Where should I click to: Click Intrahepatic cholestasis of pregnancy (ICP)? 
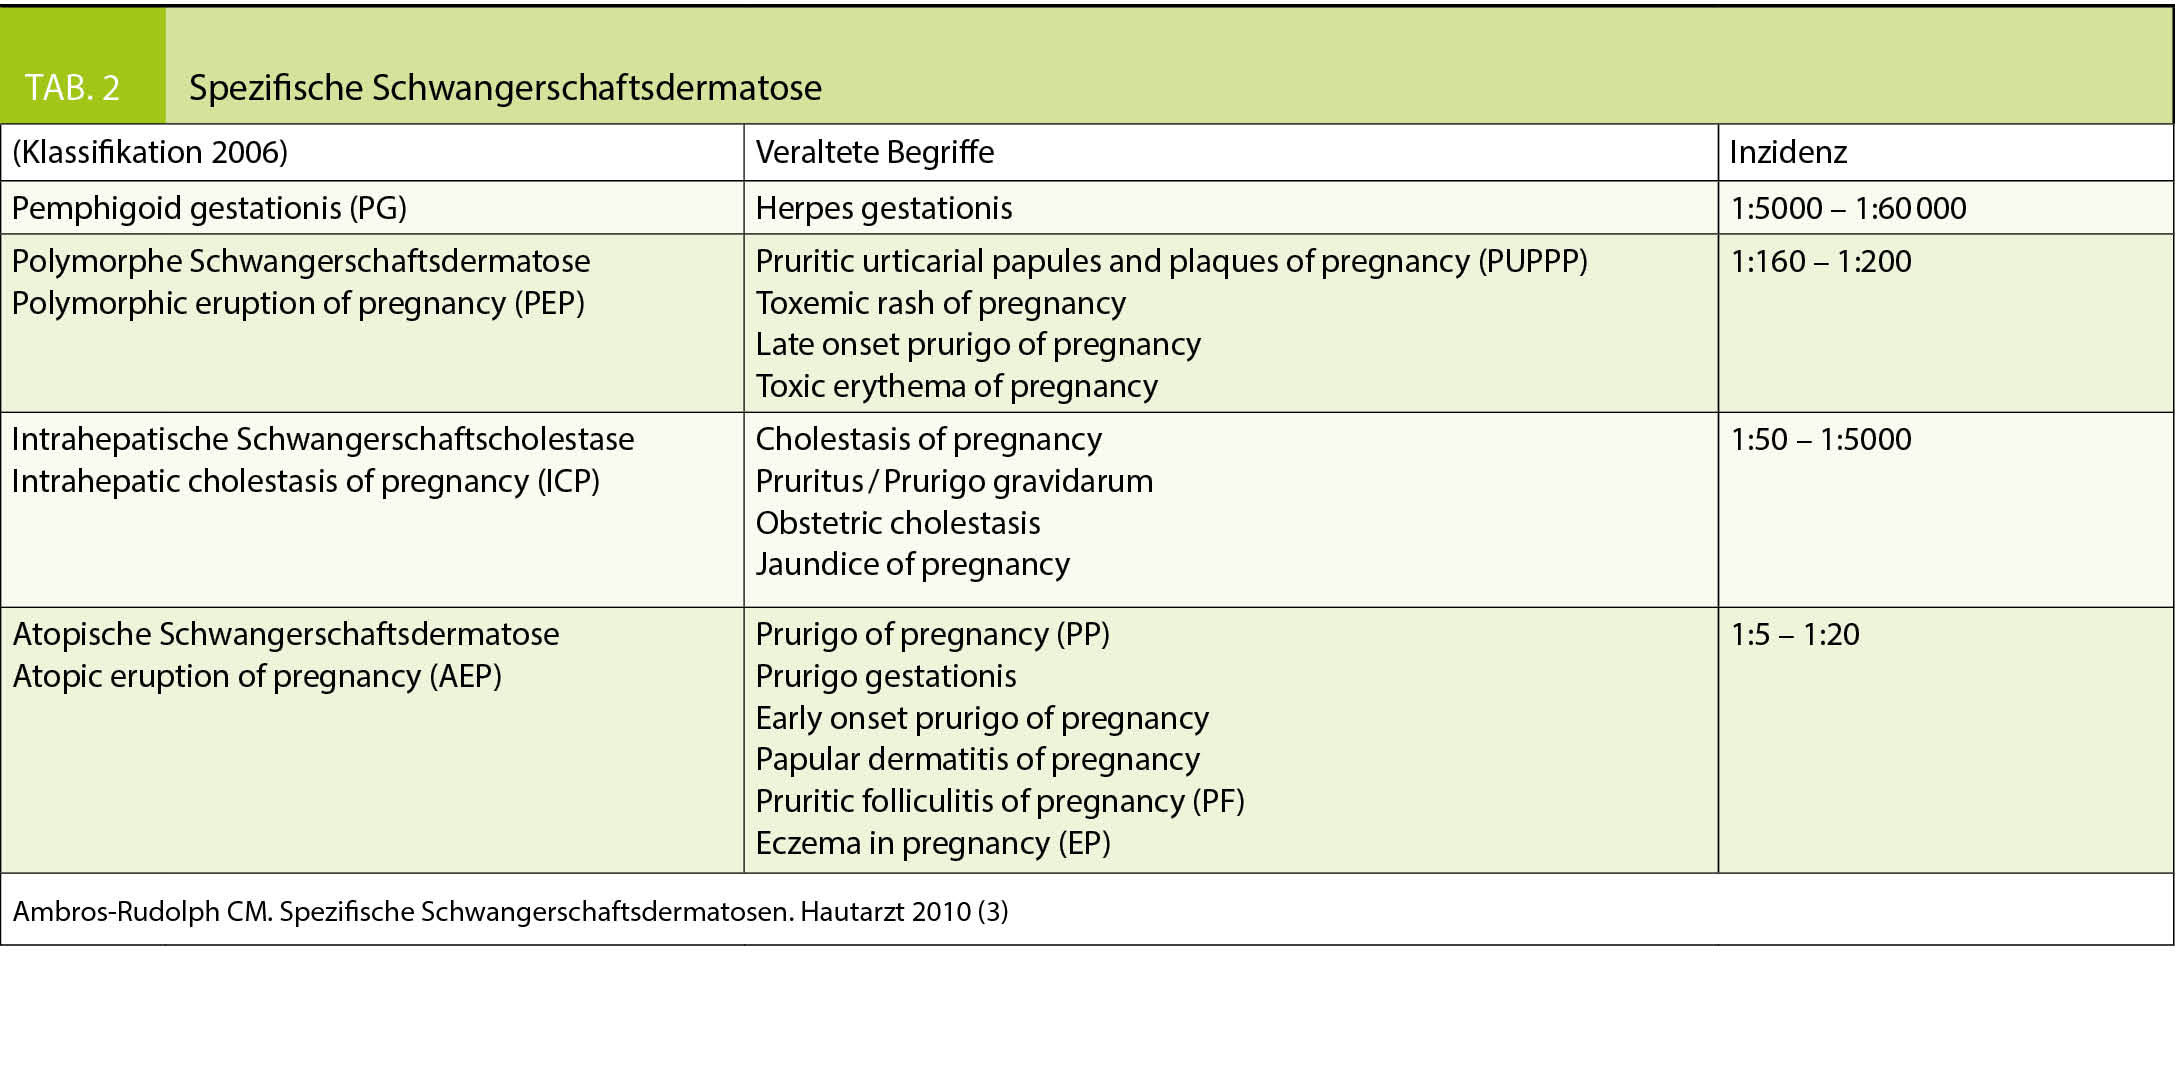(x=305, y=481)
